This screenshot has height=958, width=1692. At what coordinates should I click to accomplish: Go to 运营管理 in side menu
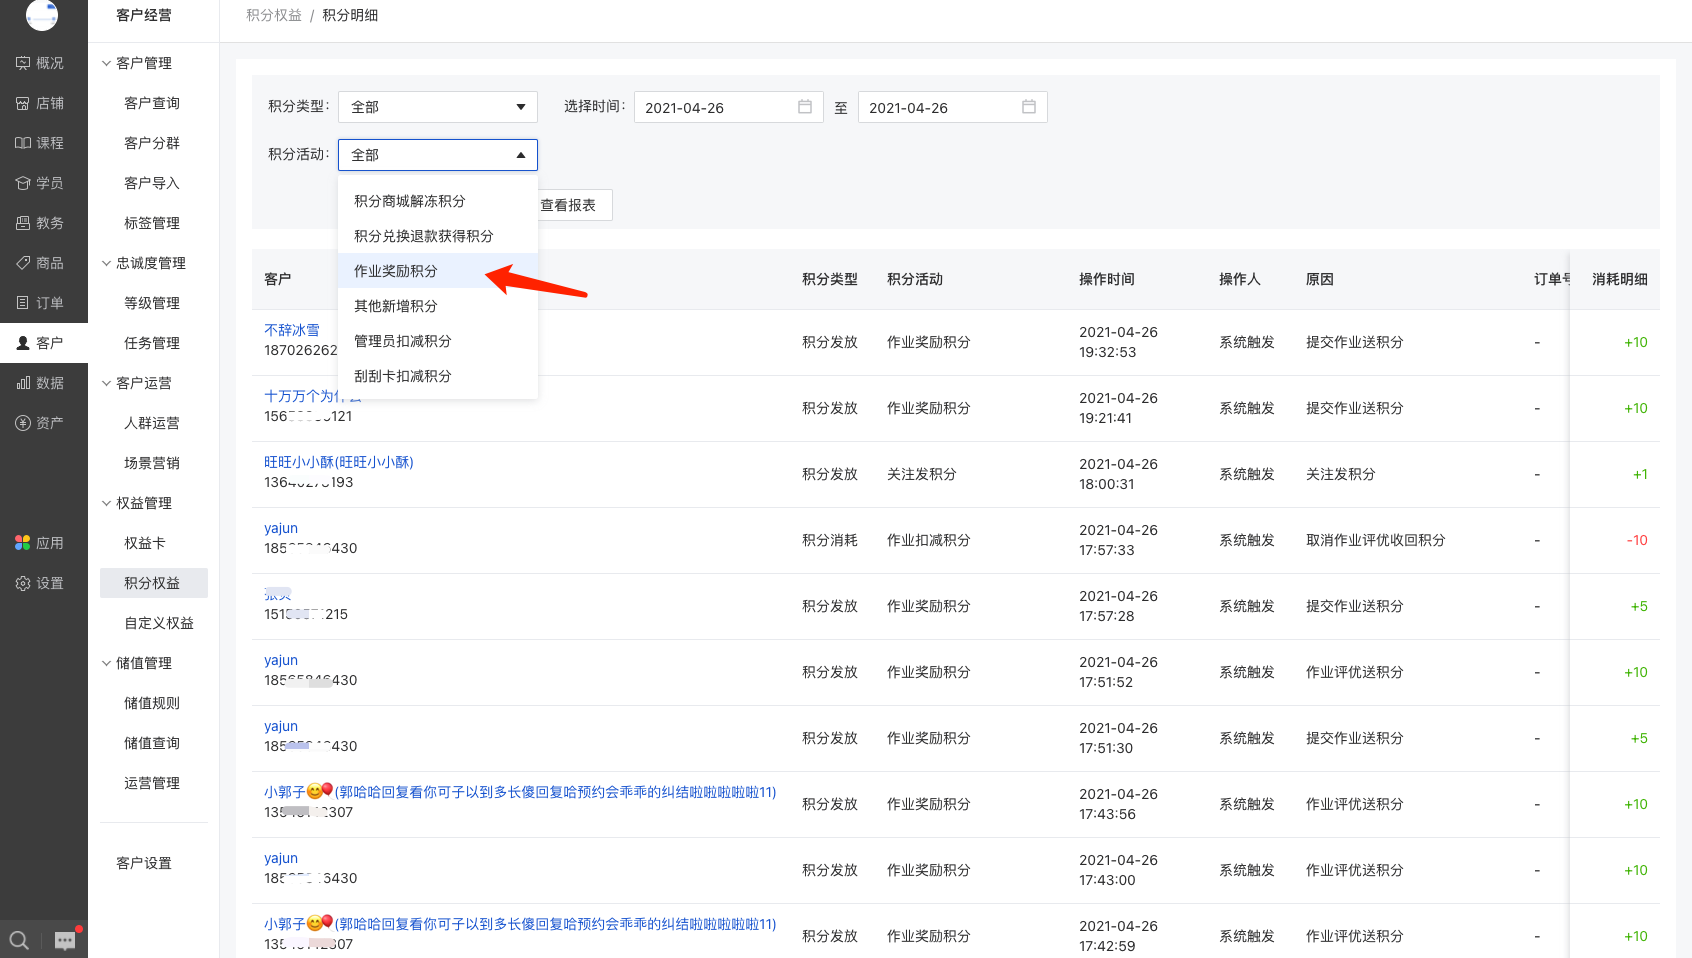(152, 783)
